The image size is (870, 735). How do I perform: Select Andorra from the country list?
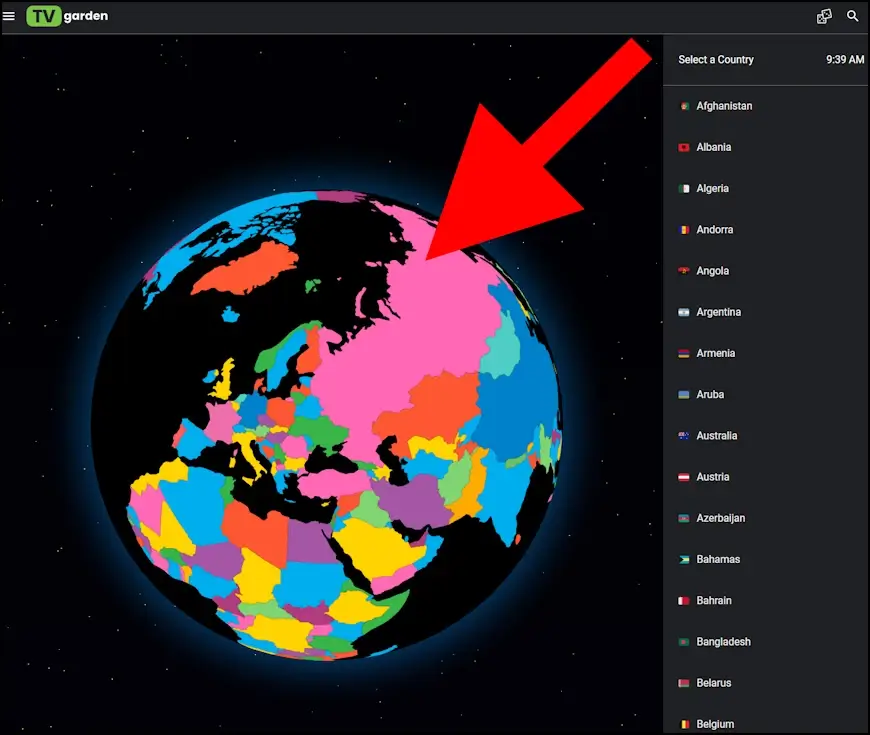pos(714,230)
